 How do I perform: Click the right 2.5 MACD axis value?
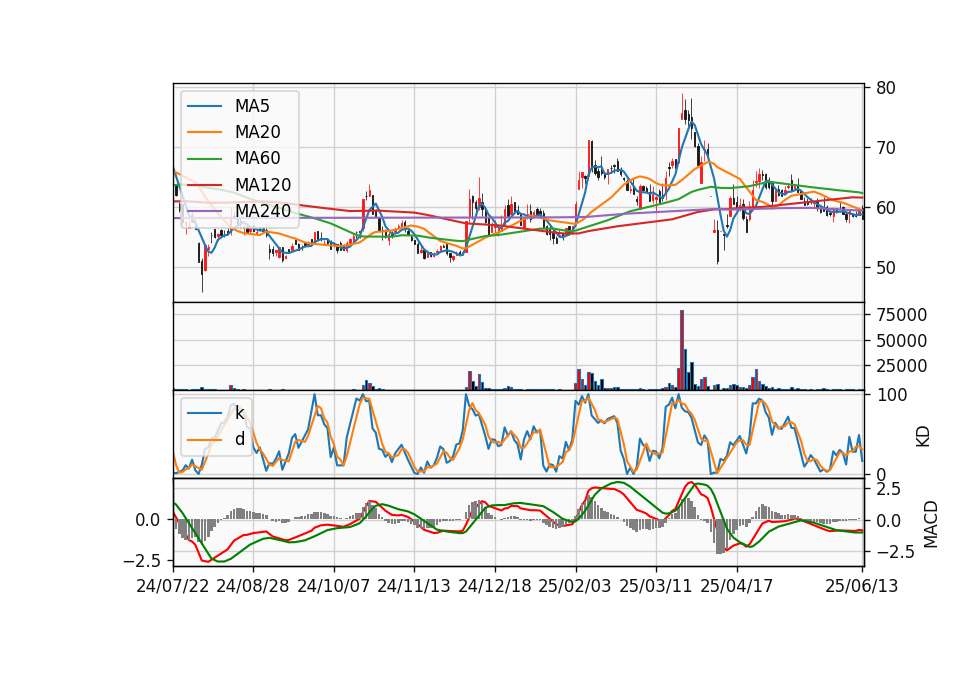pos(888,489)
